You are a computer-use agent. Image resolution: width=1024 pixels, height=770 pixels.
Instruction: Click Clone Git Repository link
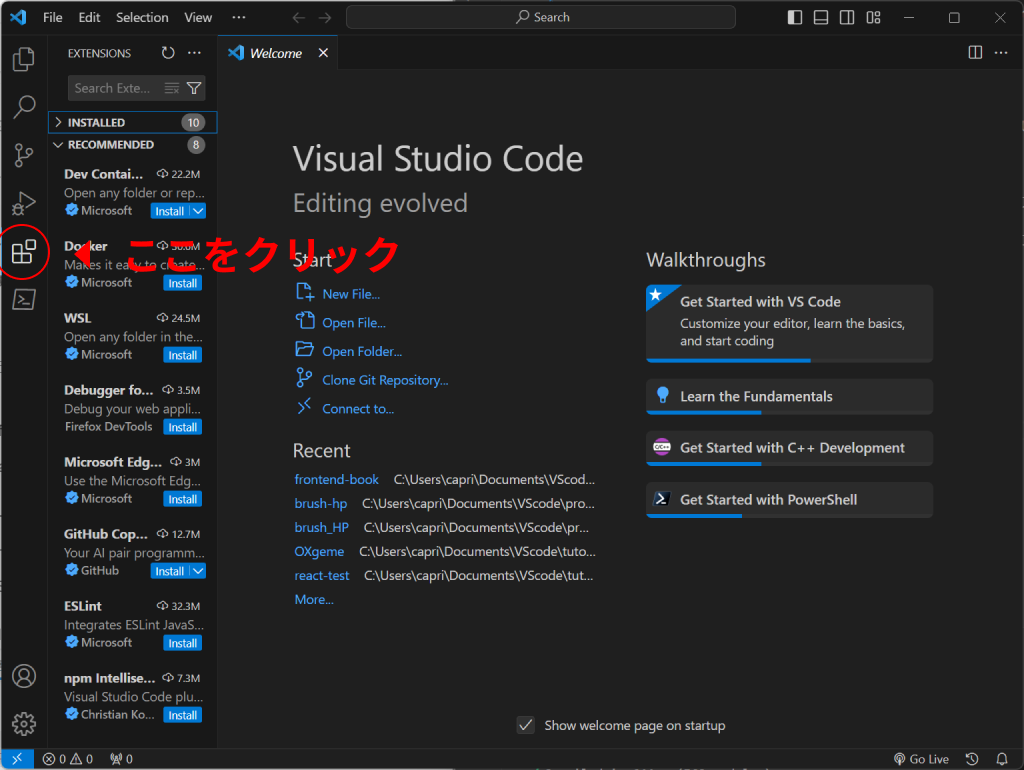[x=385, y=380]
